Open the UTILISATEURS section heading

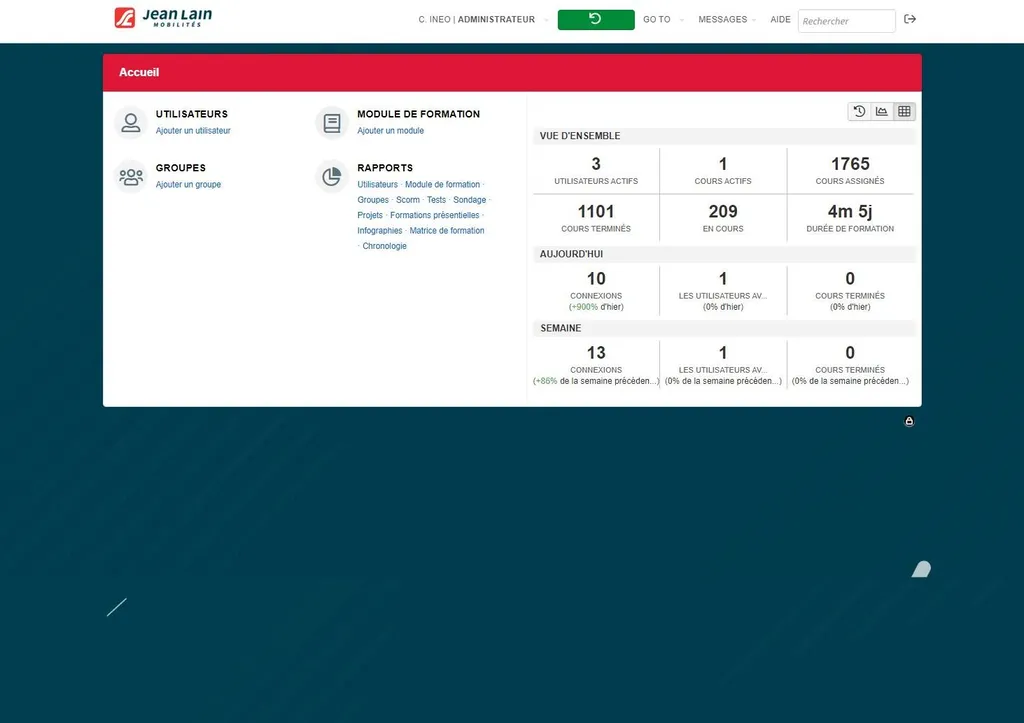coord(191,114)
